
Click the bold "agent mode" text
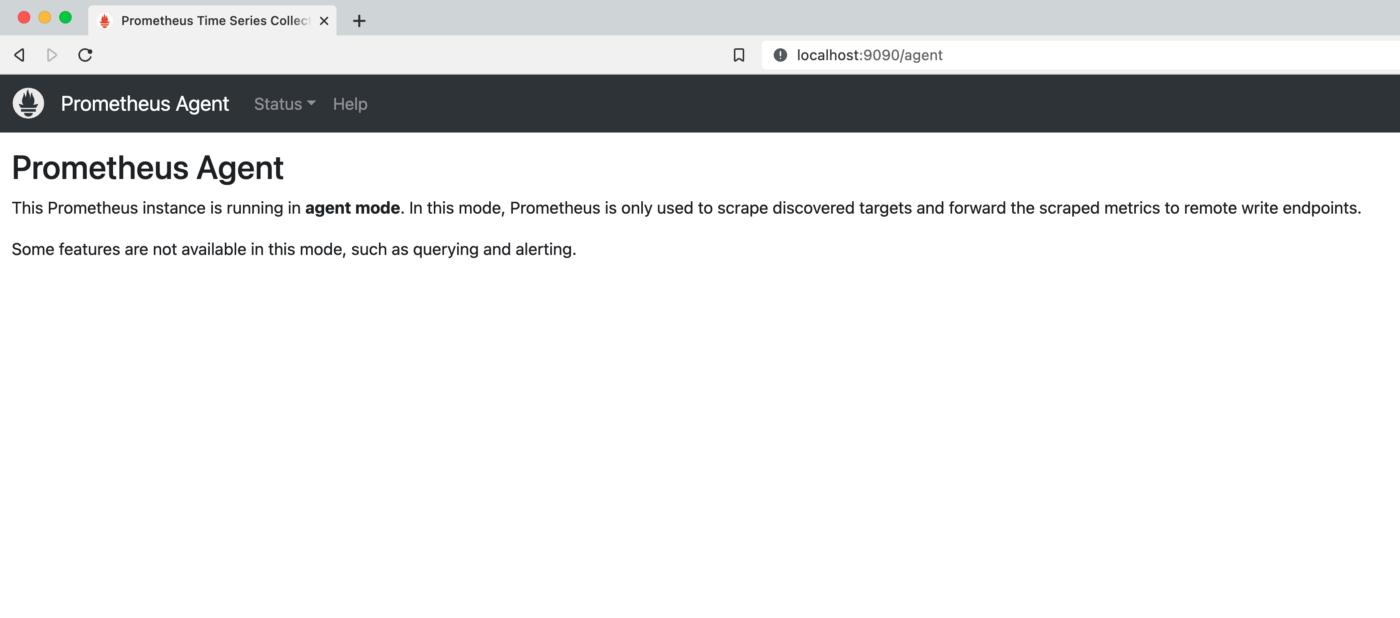352,208
